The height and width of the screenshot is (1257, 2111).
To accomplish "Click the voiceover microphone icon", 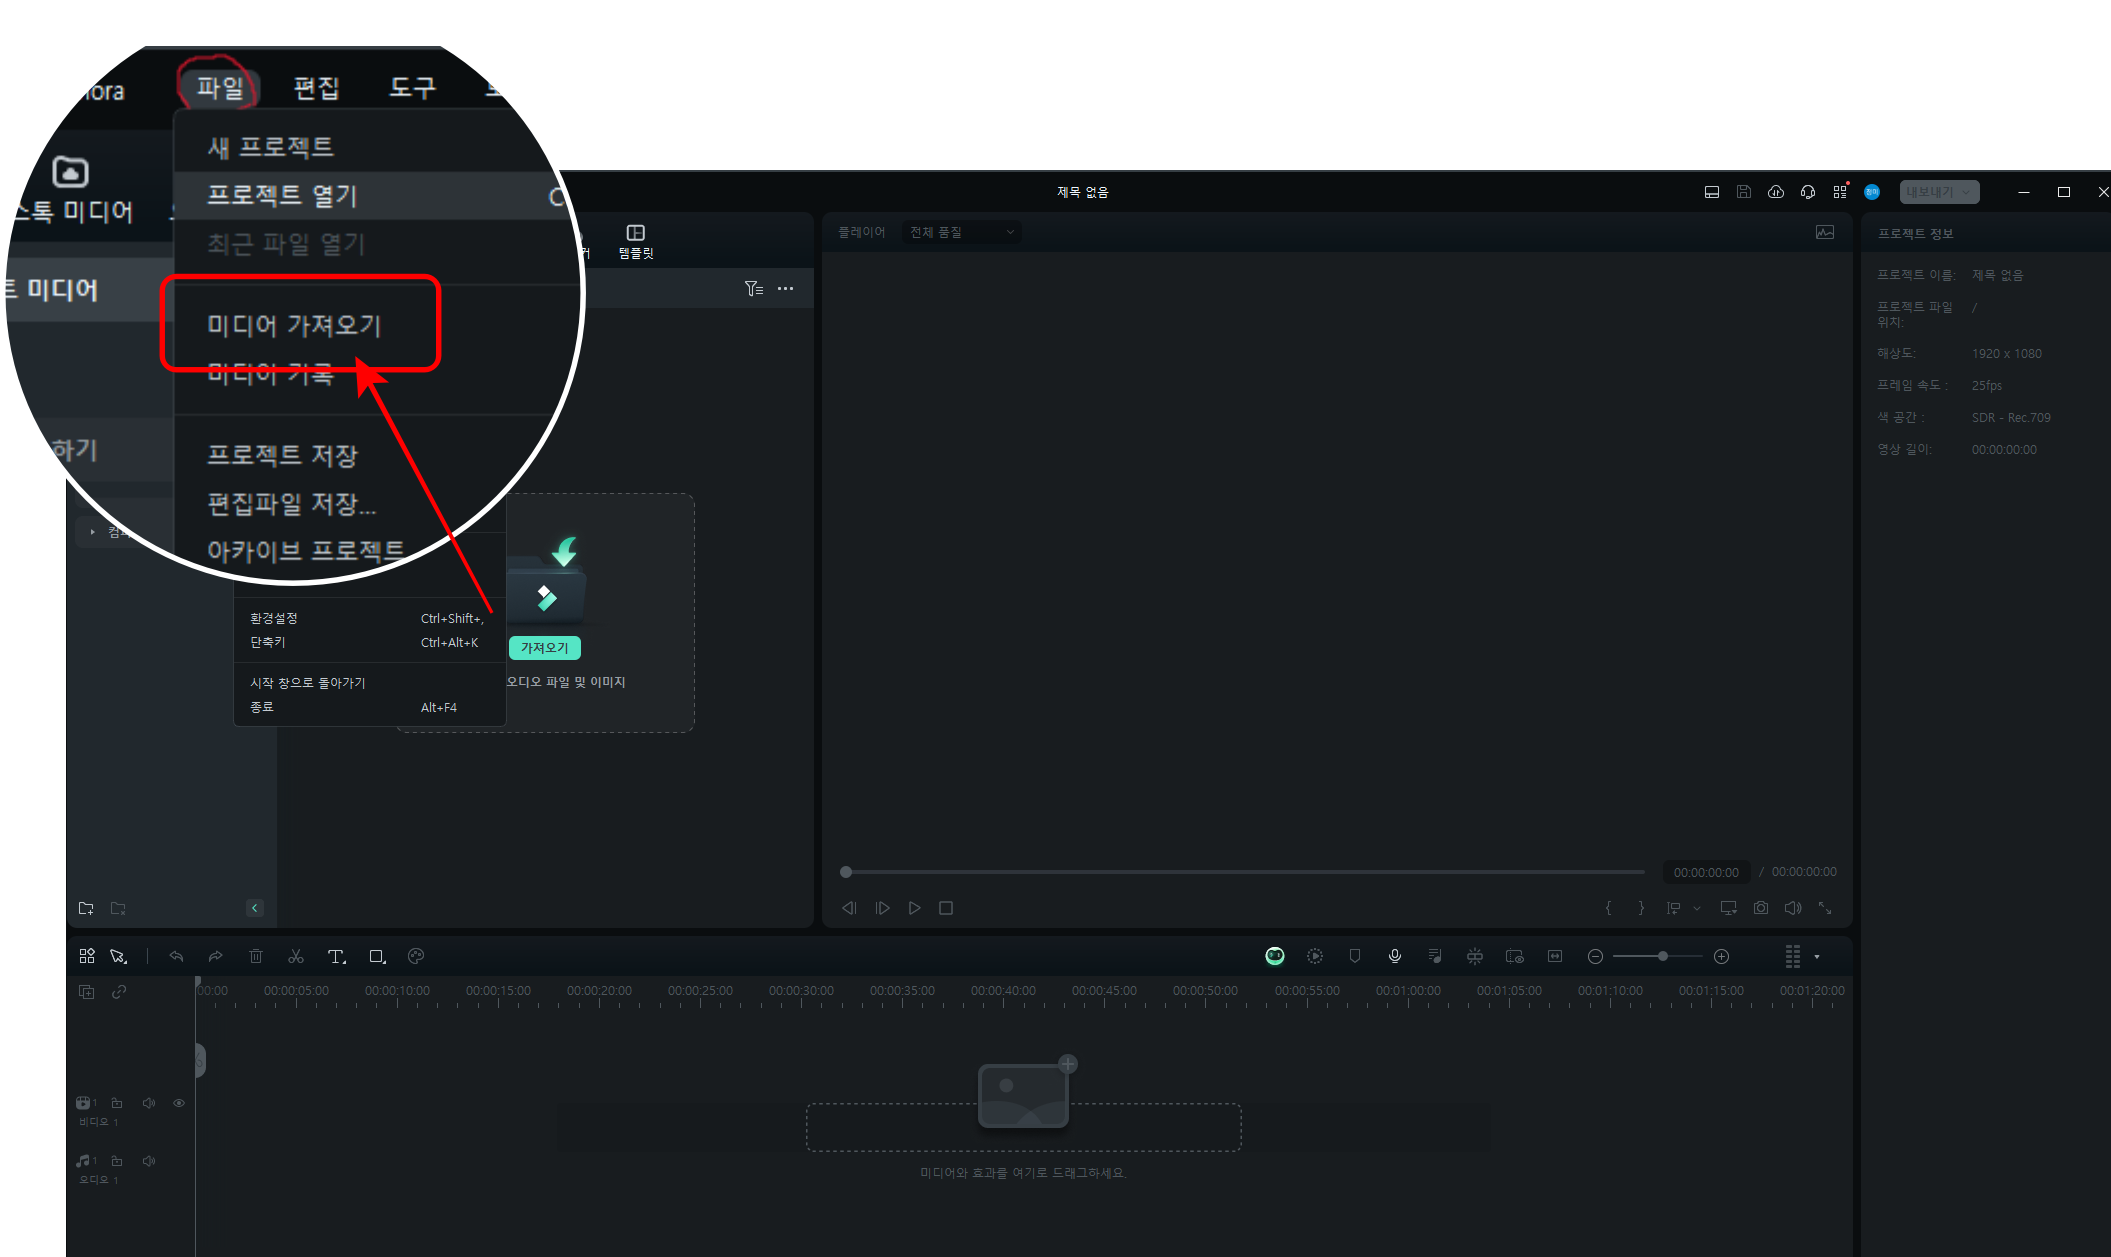I will (1395, 957).
